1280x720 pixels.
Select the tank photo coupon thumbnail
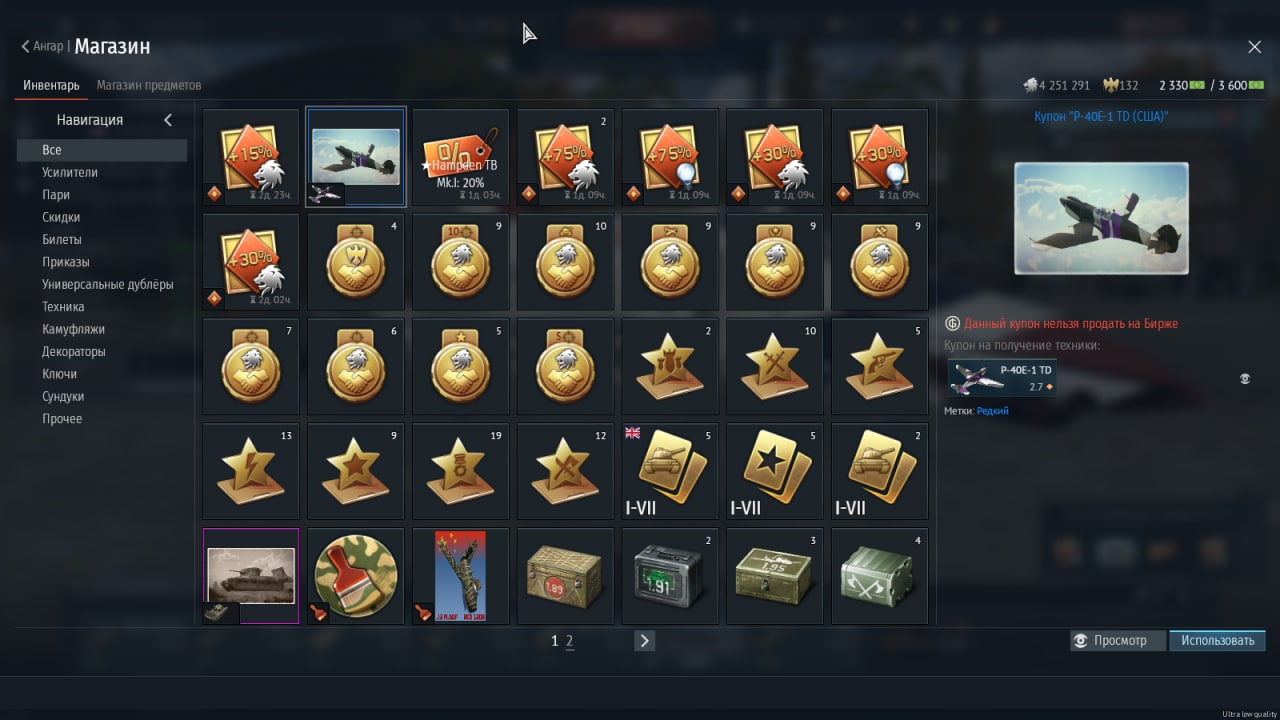[251, 576]
